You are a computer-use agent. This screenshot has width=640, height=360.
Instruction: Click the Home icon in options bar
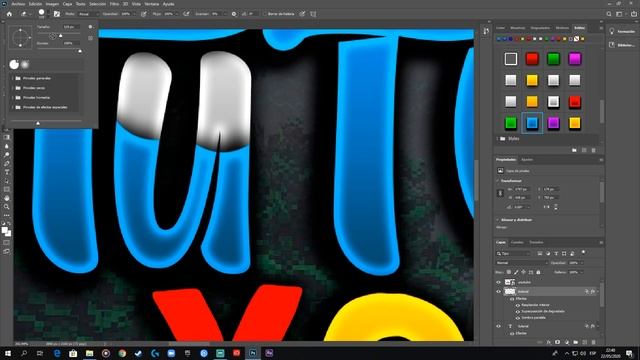click(x=9, y=14)
